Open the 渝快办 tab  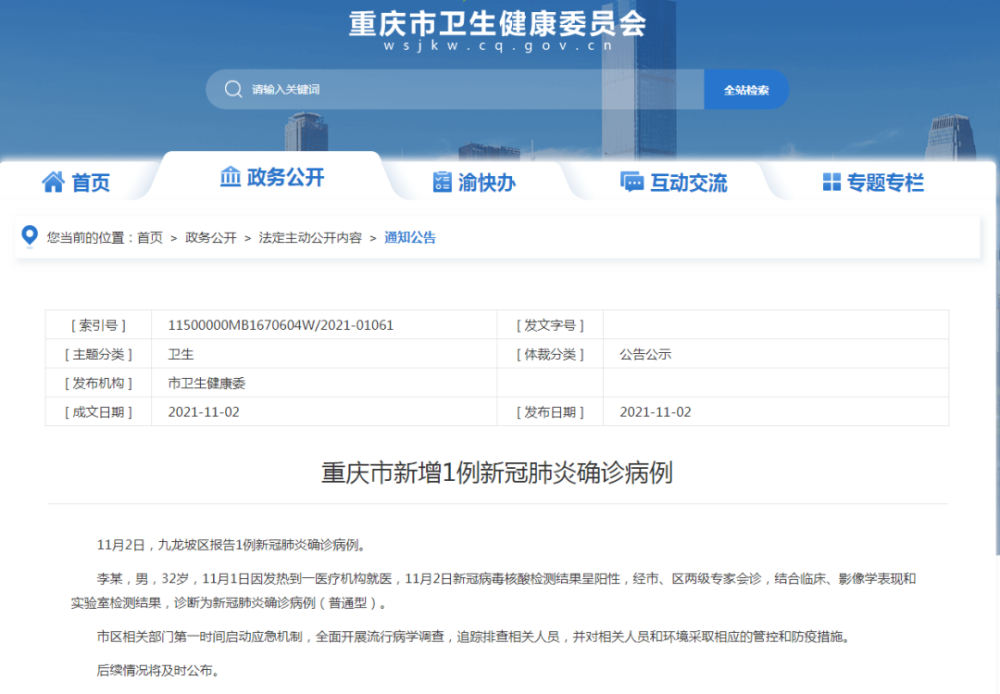[474, 182]
